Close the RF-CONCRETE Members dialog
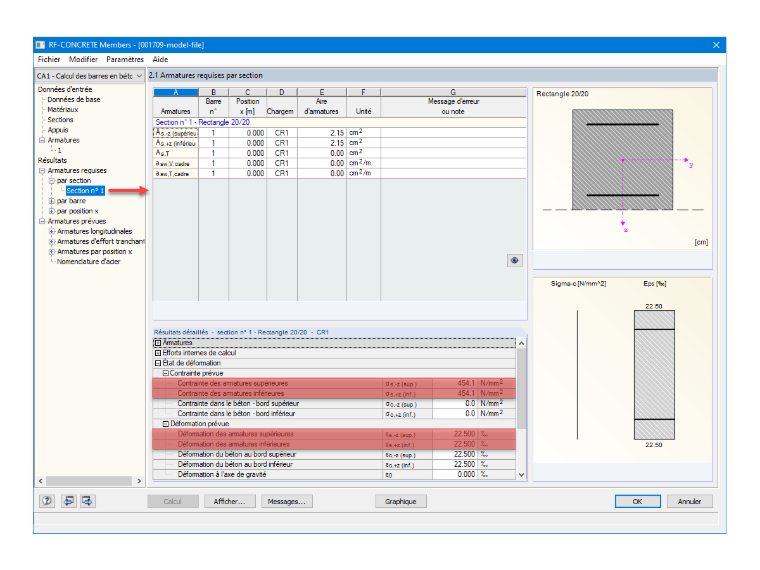 tap(716, 45)
